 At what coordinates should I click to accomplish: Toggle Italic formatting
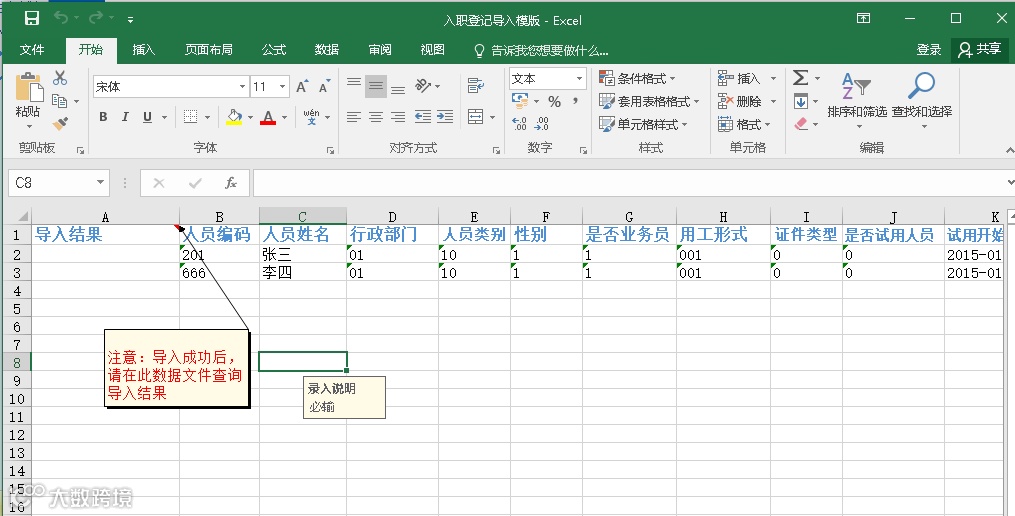[125, 117]
